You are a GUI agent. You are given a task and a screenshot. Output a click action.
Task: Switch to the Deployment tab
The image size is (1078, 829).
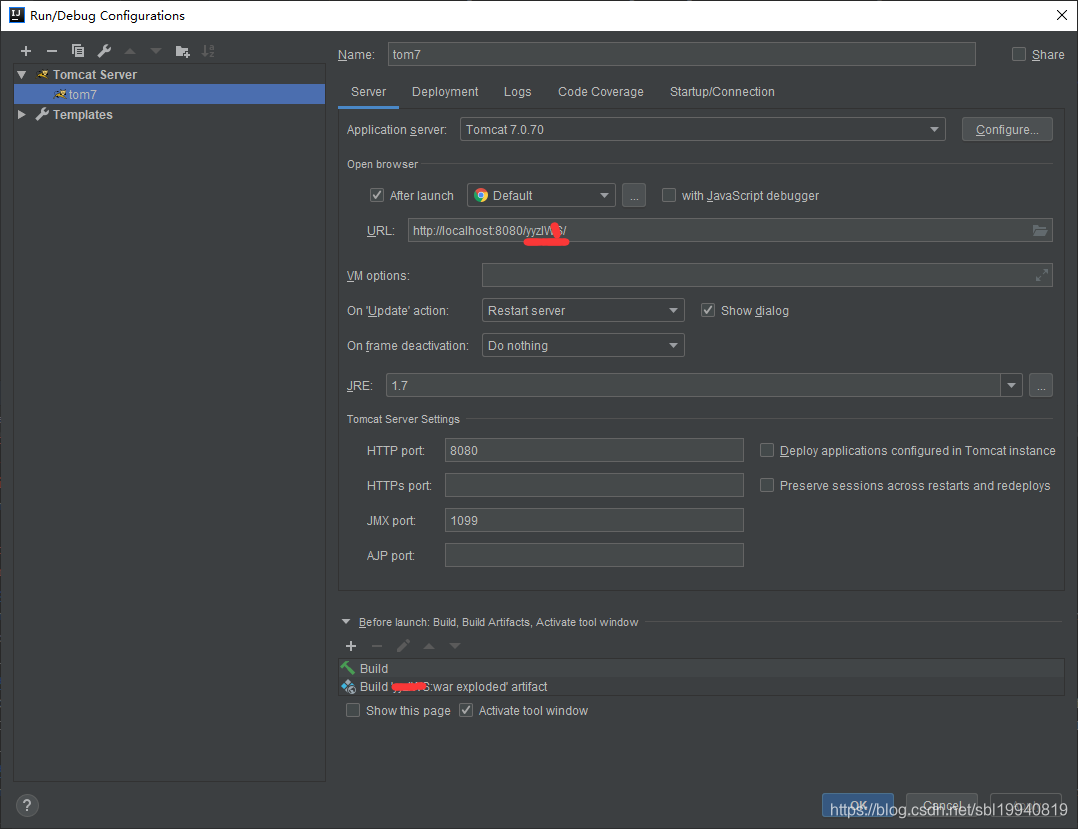445,92
